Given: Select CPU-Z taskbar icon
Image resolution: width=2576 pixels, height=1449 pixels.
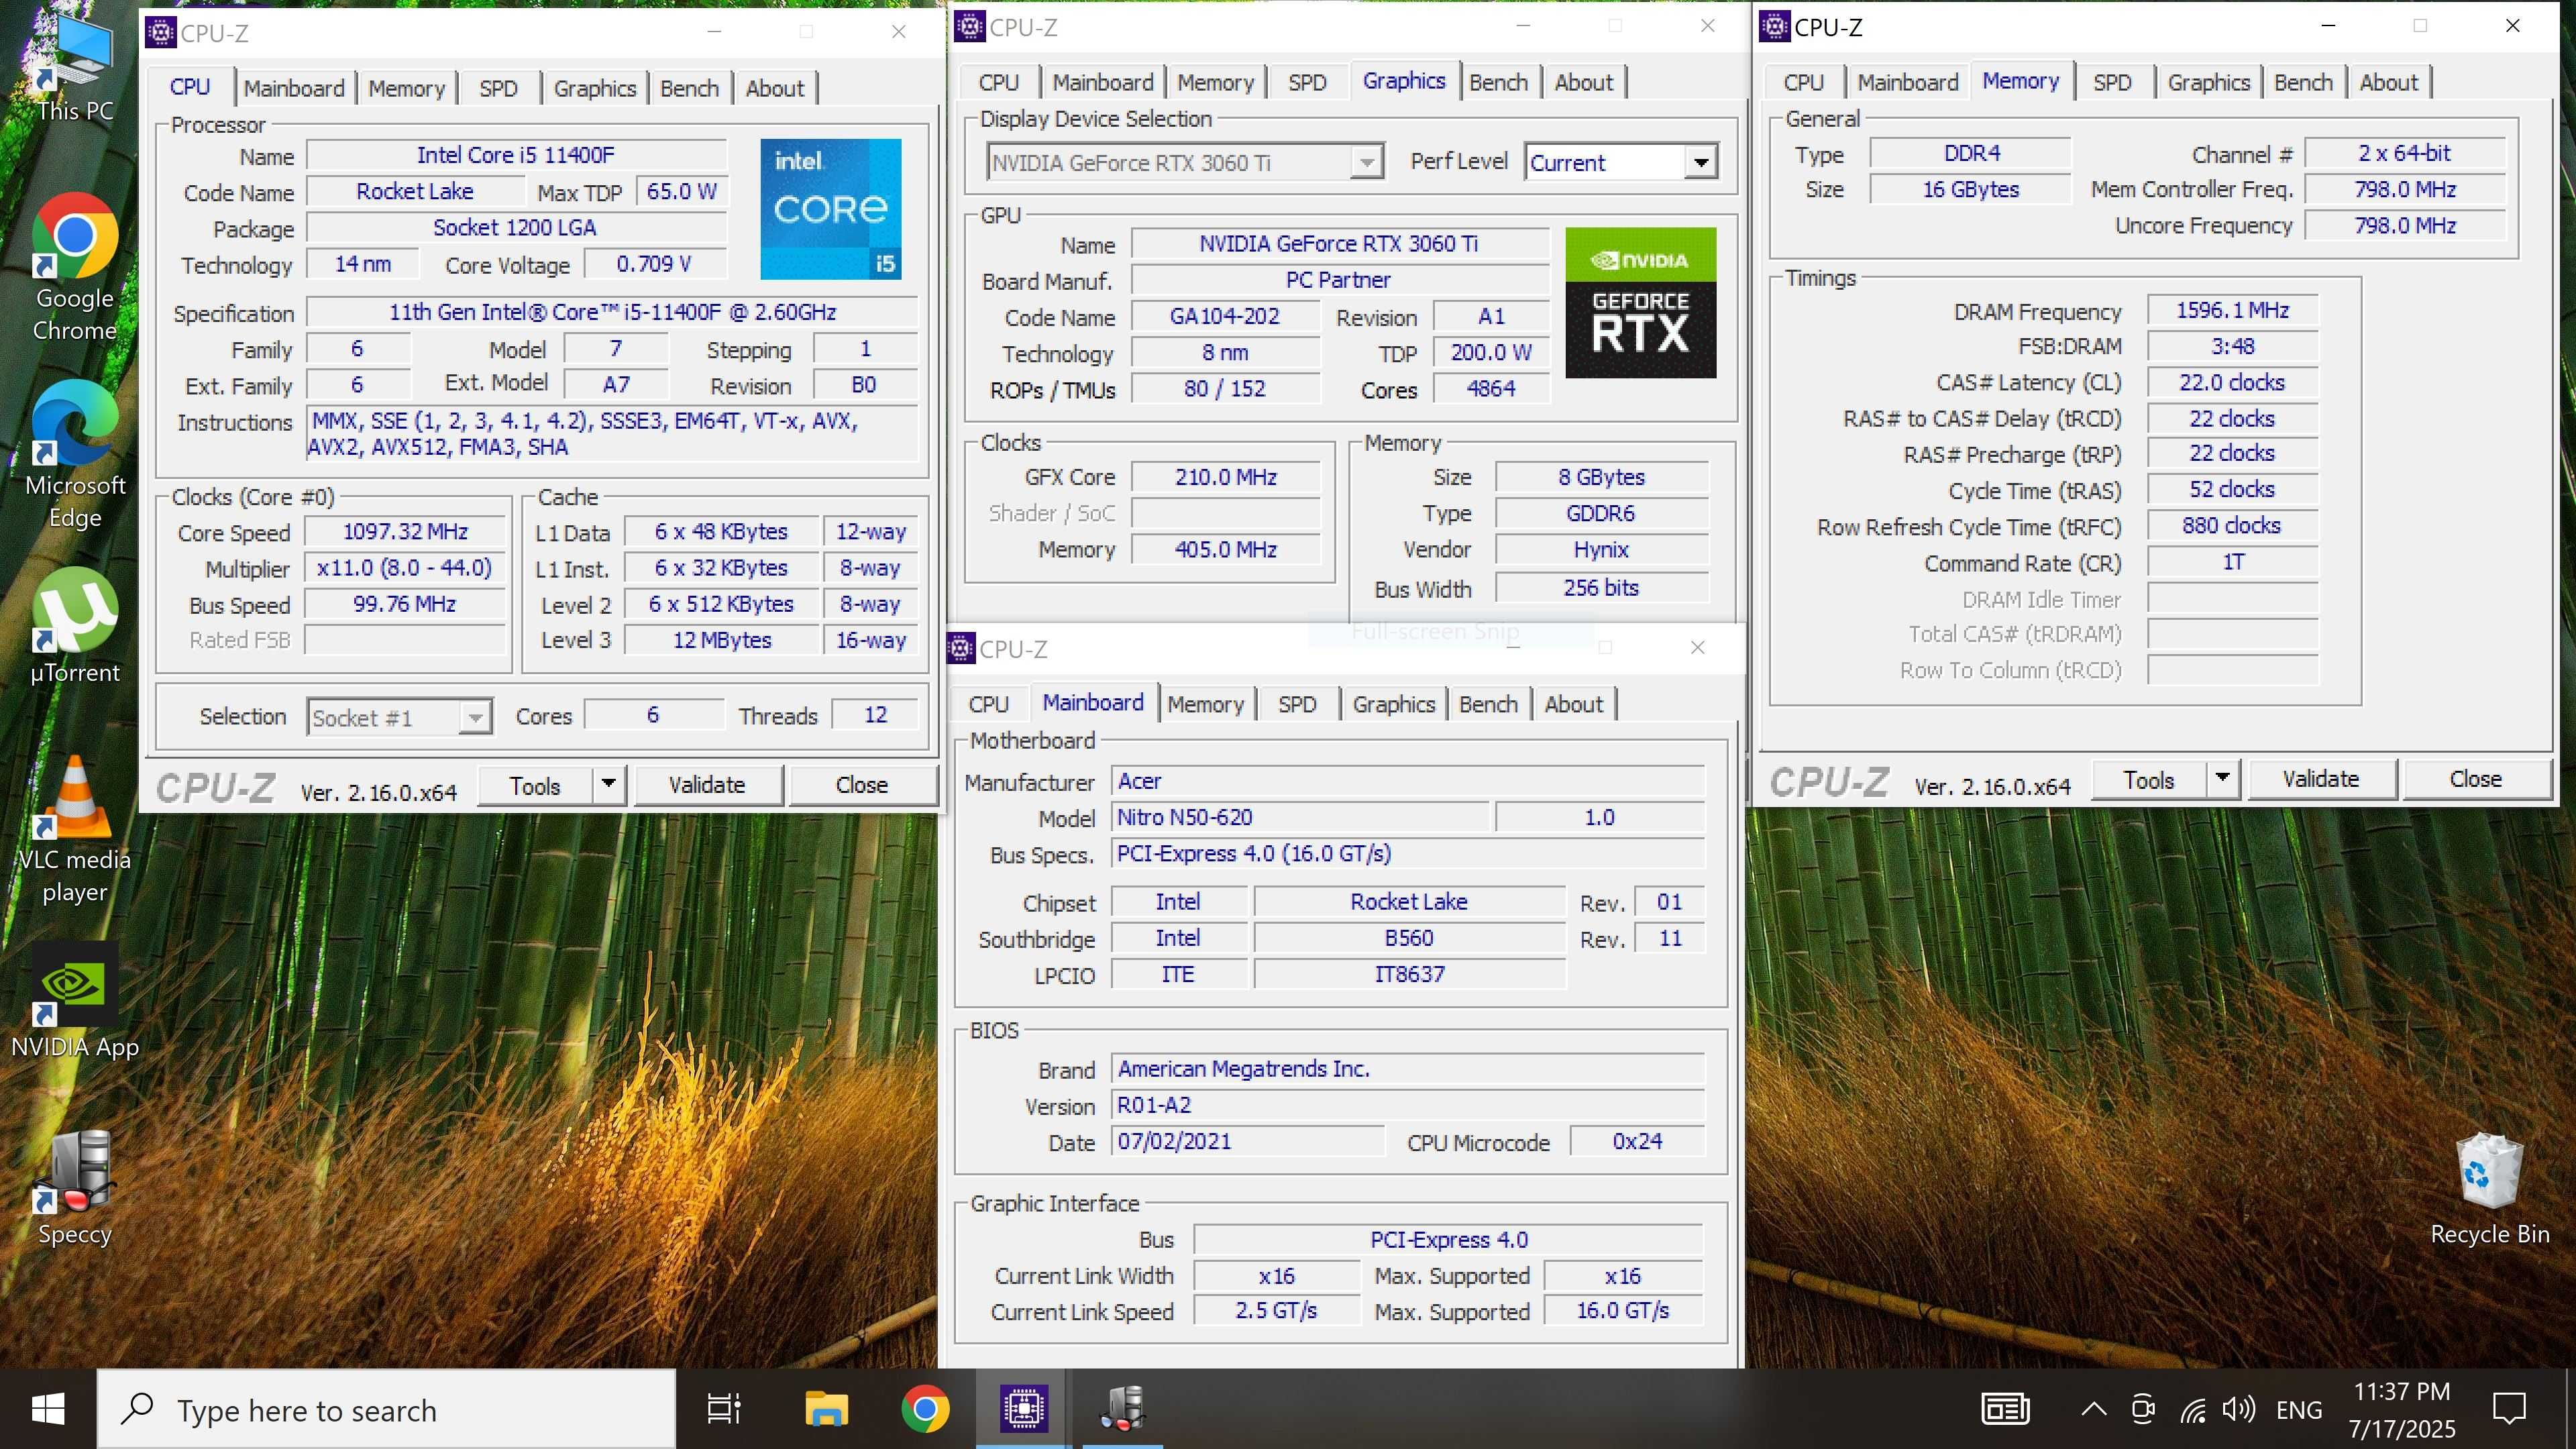Looking at the screenshot, I should 1024,1409.
